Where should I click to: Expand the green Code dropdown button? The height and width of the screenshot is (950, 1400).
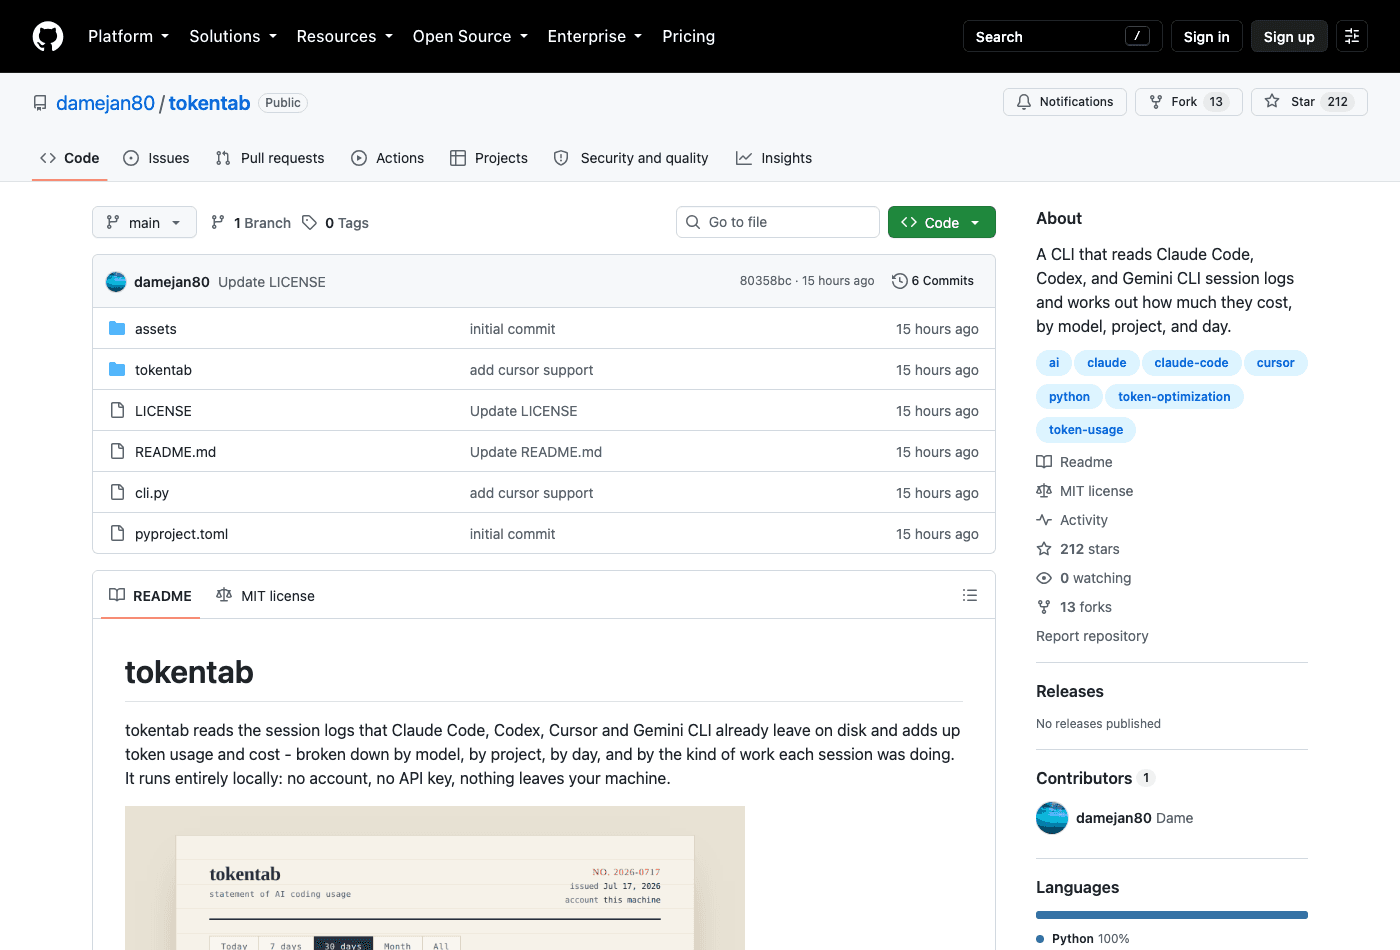[x=942, y=222]
